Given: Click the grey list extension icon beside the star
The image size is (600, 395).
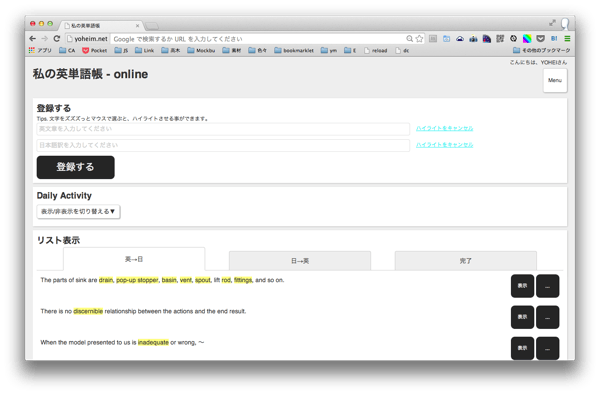Looking at the screenshot, I should [x=433, y=39].
